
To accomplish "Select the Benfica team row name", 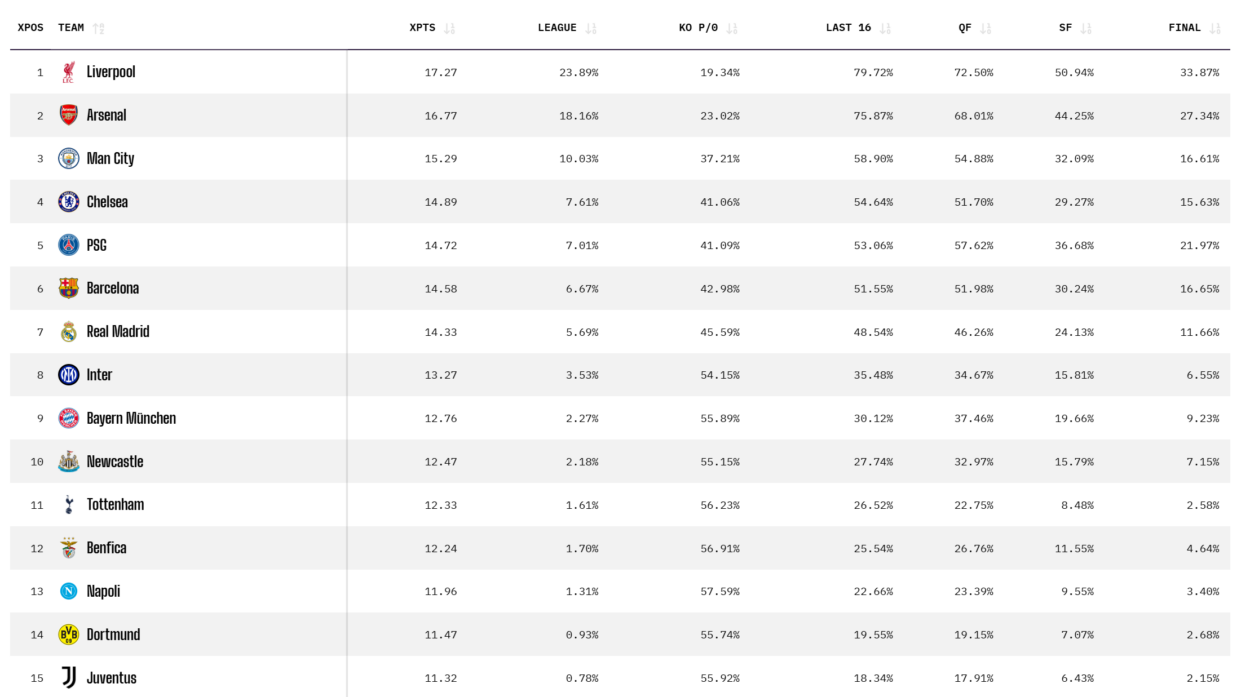I will coord(106,548).
